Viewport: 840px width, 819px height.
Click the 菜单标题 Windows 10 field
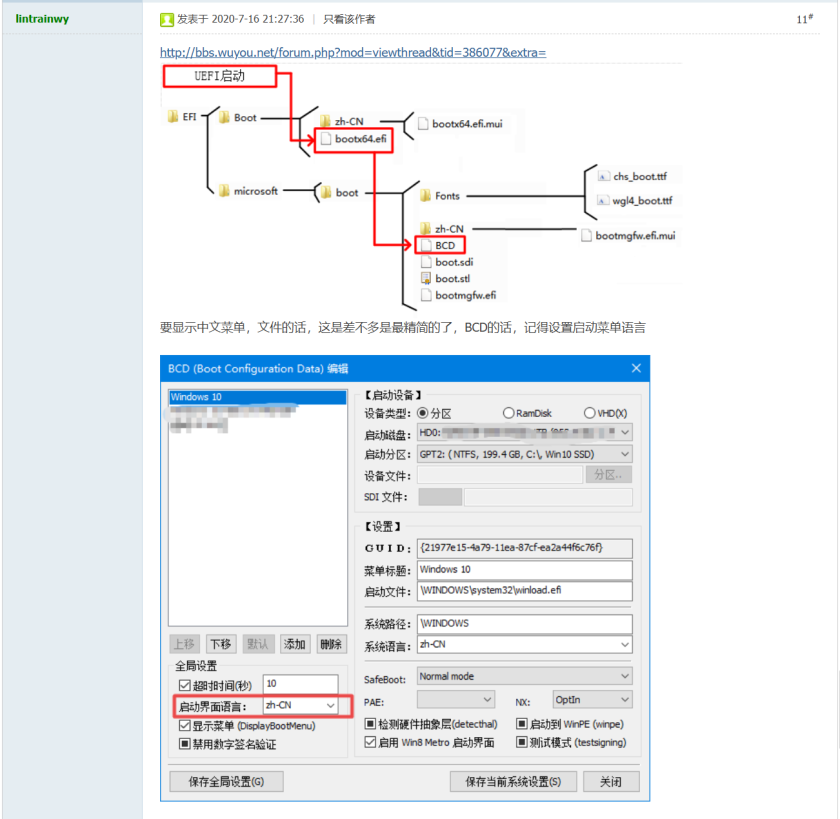click(x=524, y=570)
